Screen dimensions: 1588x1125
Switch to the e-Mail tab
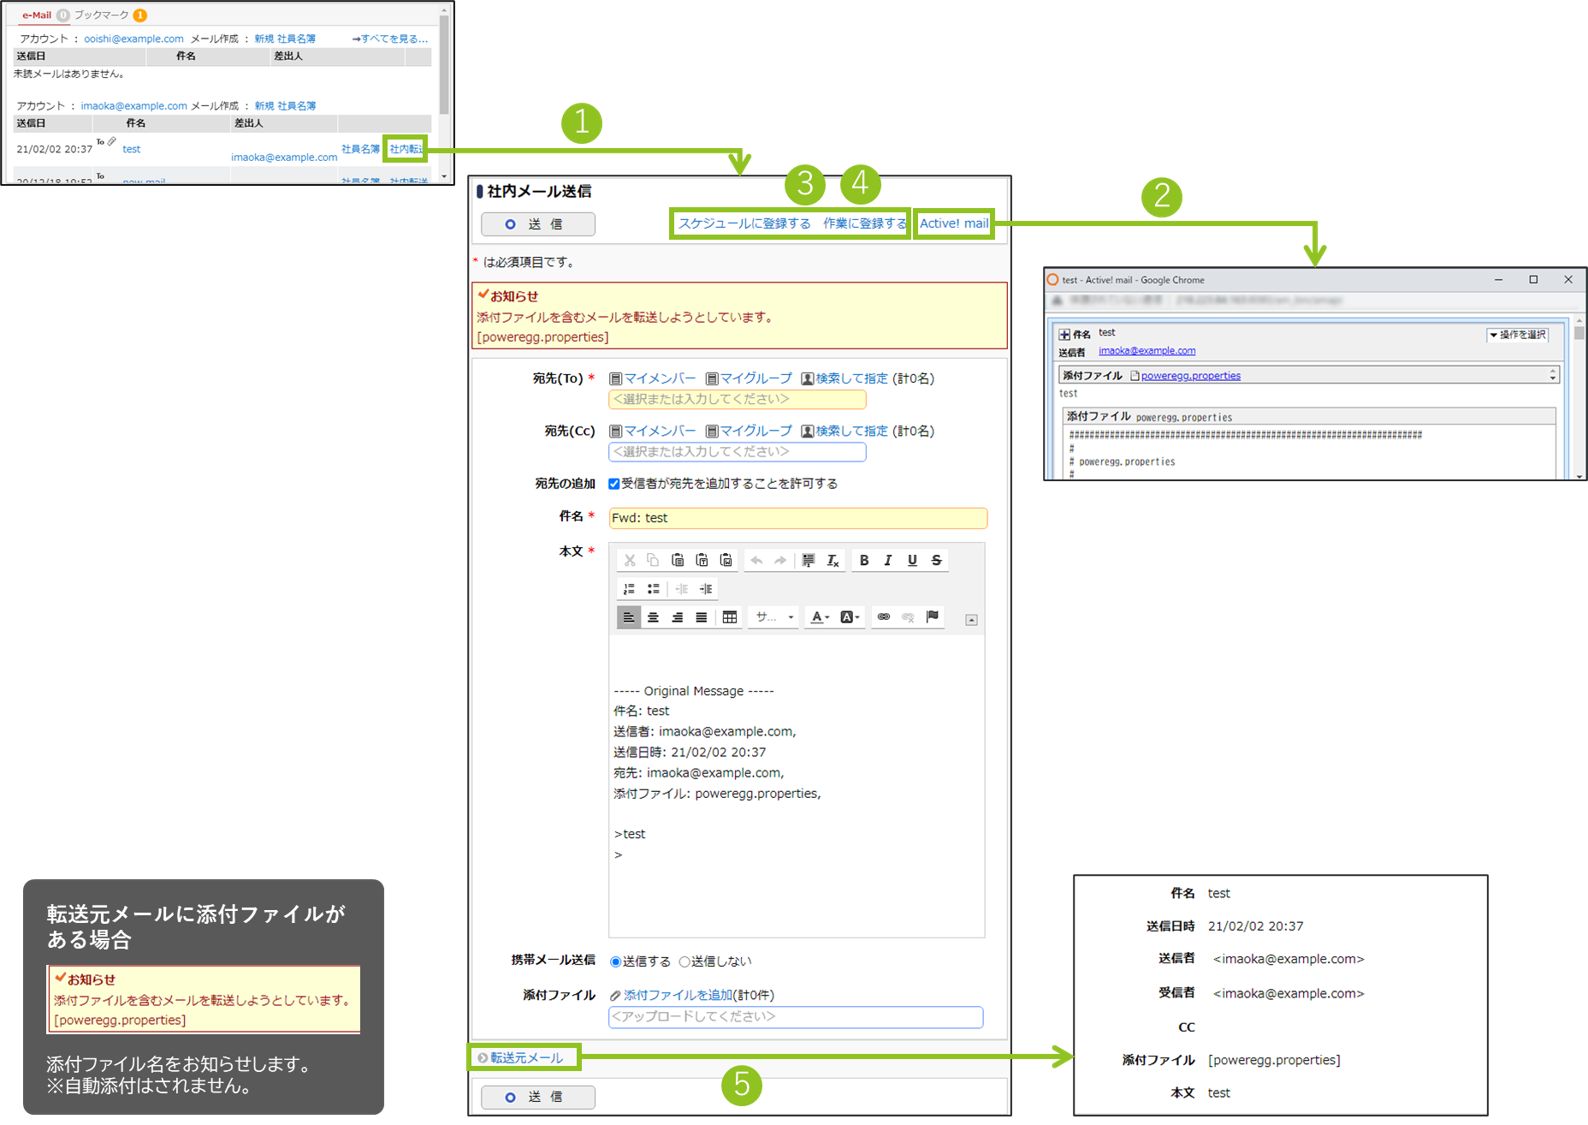[36, 15]
